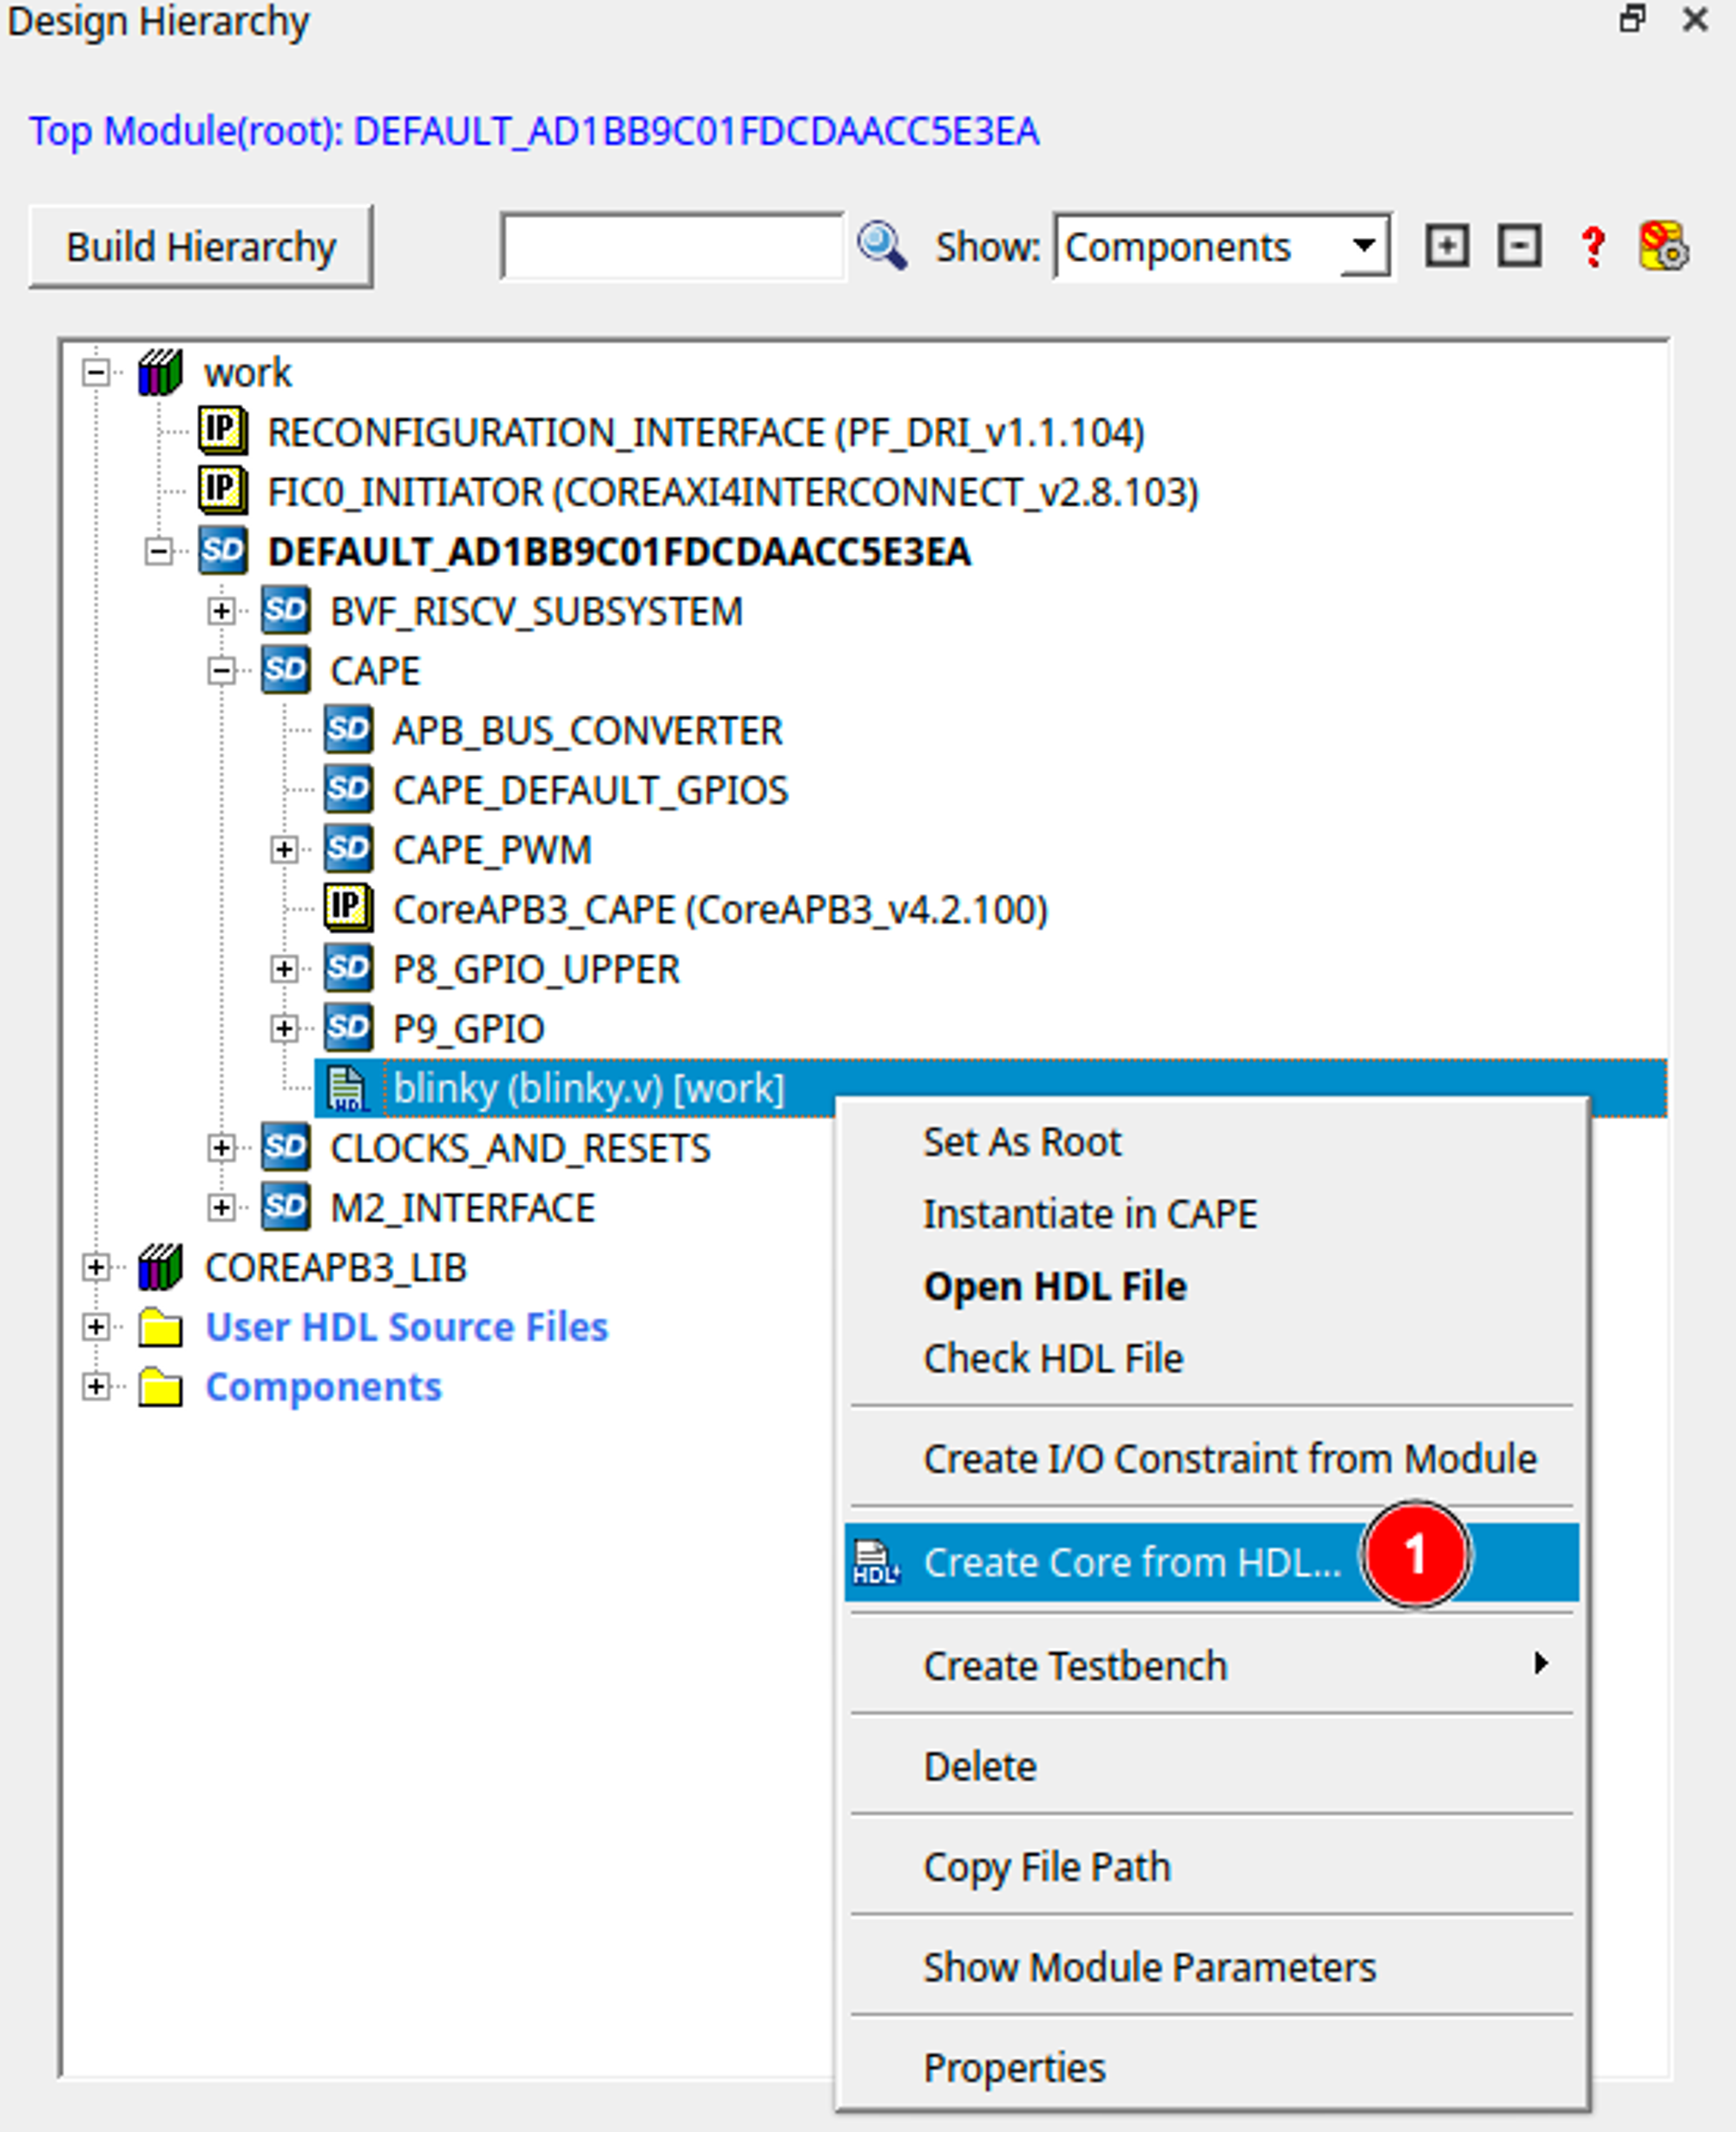Click the red question mark help icon

[1593, 246]
